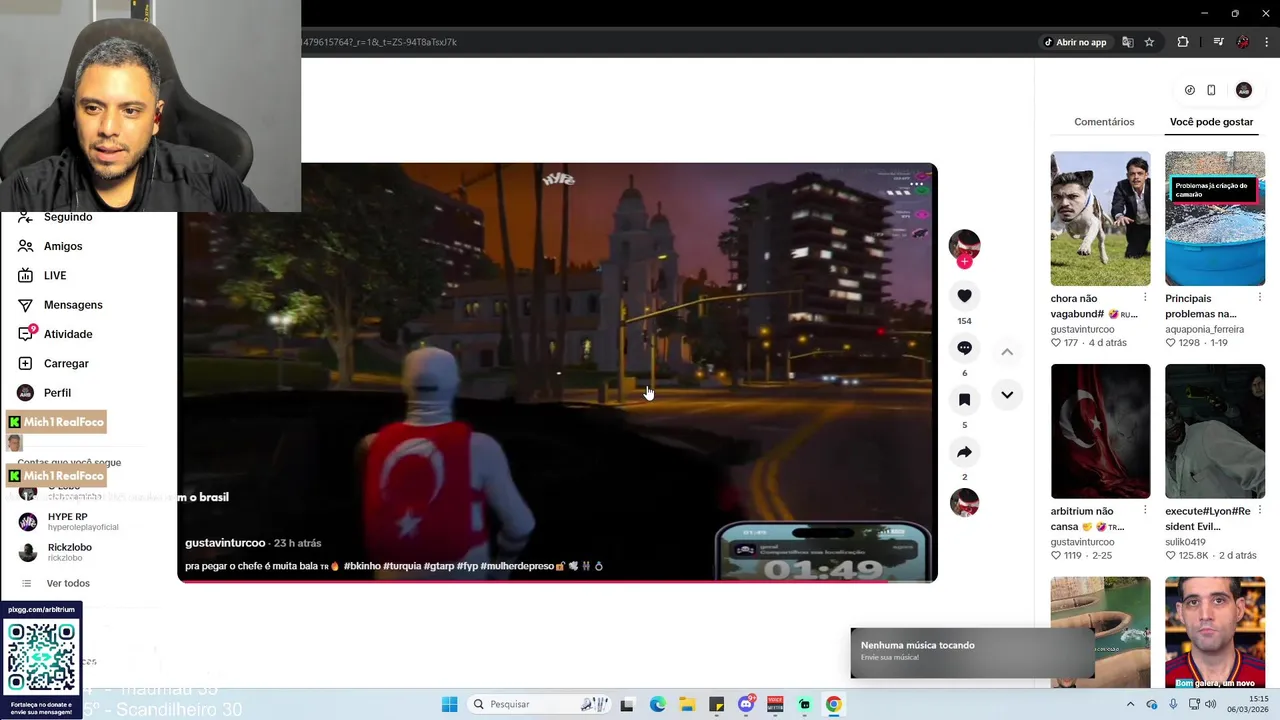Open File Explorer from taskbar
Image resolution: width=1280 pixels, height=720 pixels.
point(687,704)
